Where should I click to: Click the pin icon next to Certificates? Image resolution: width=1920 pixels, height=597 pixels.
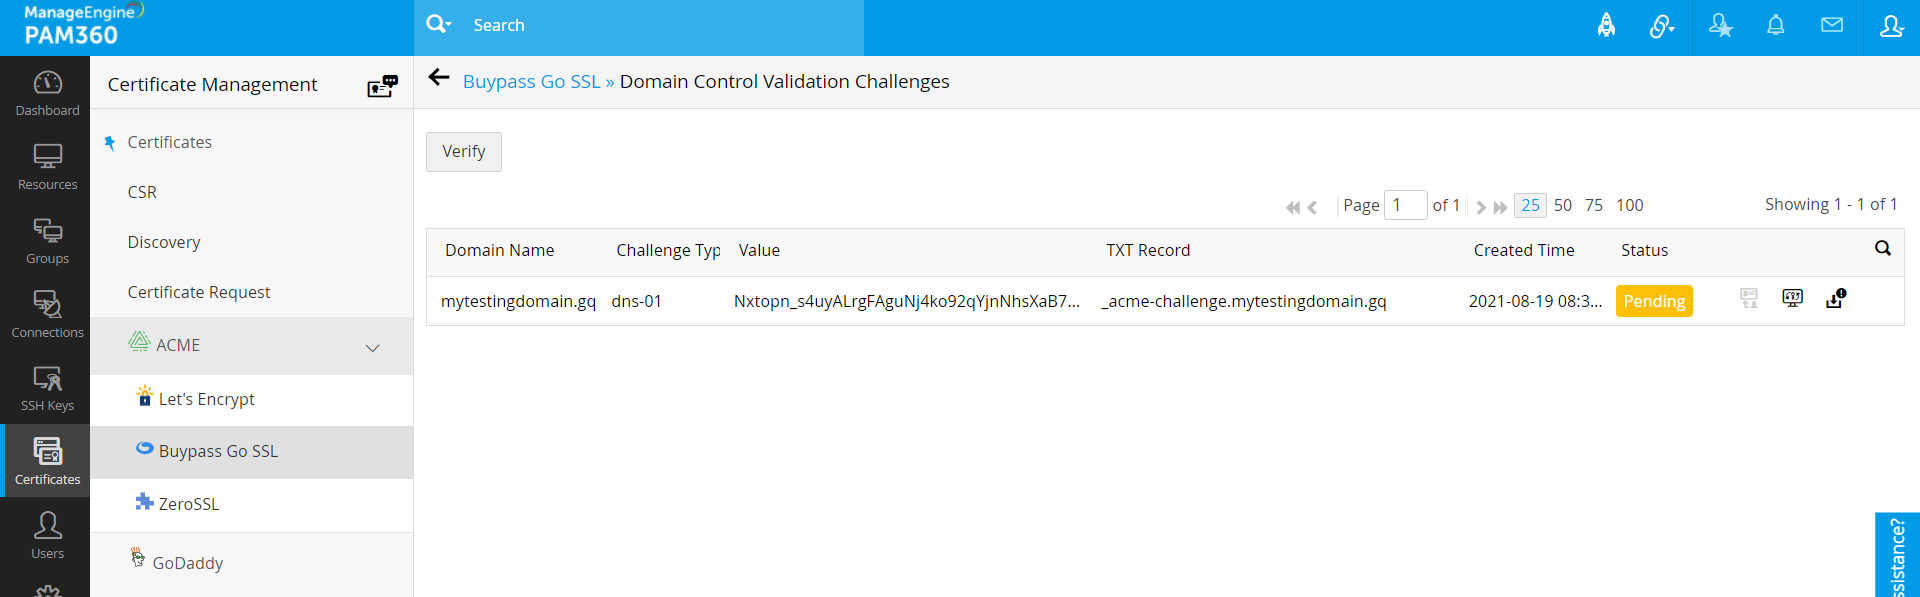pos(110,143)
